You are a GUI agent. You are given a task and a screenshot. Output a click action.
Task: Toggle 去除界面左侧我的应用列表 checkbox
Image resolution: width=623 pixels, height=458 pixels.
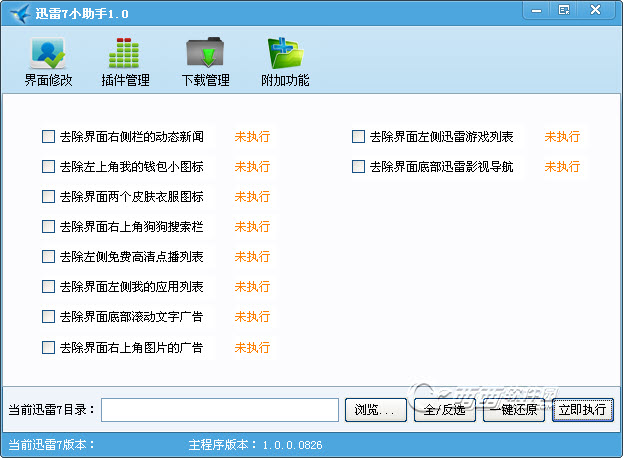click(48, 286)
